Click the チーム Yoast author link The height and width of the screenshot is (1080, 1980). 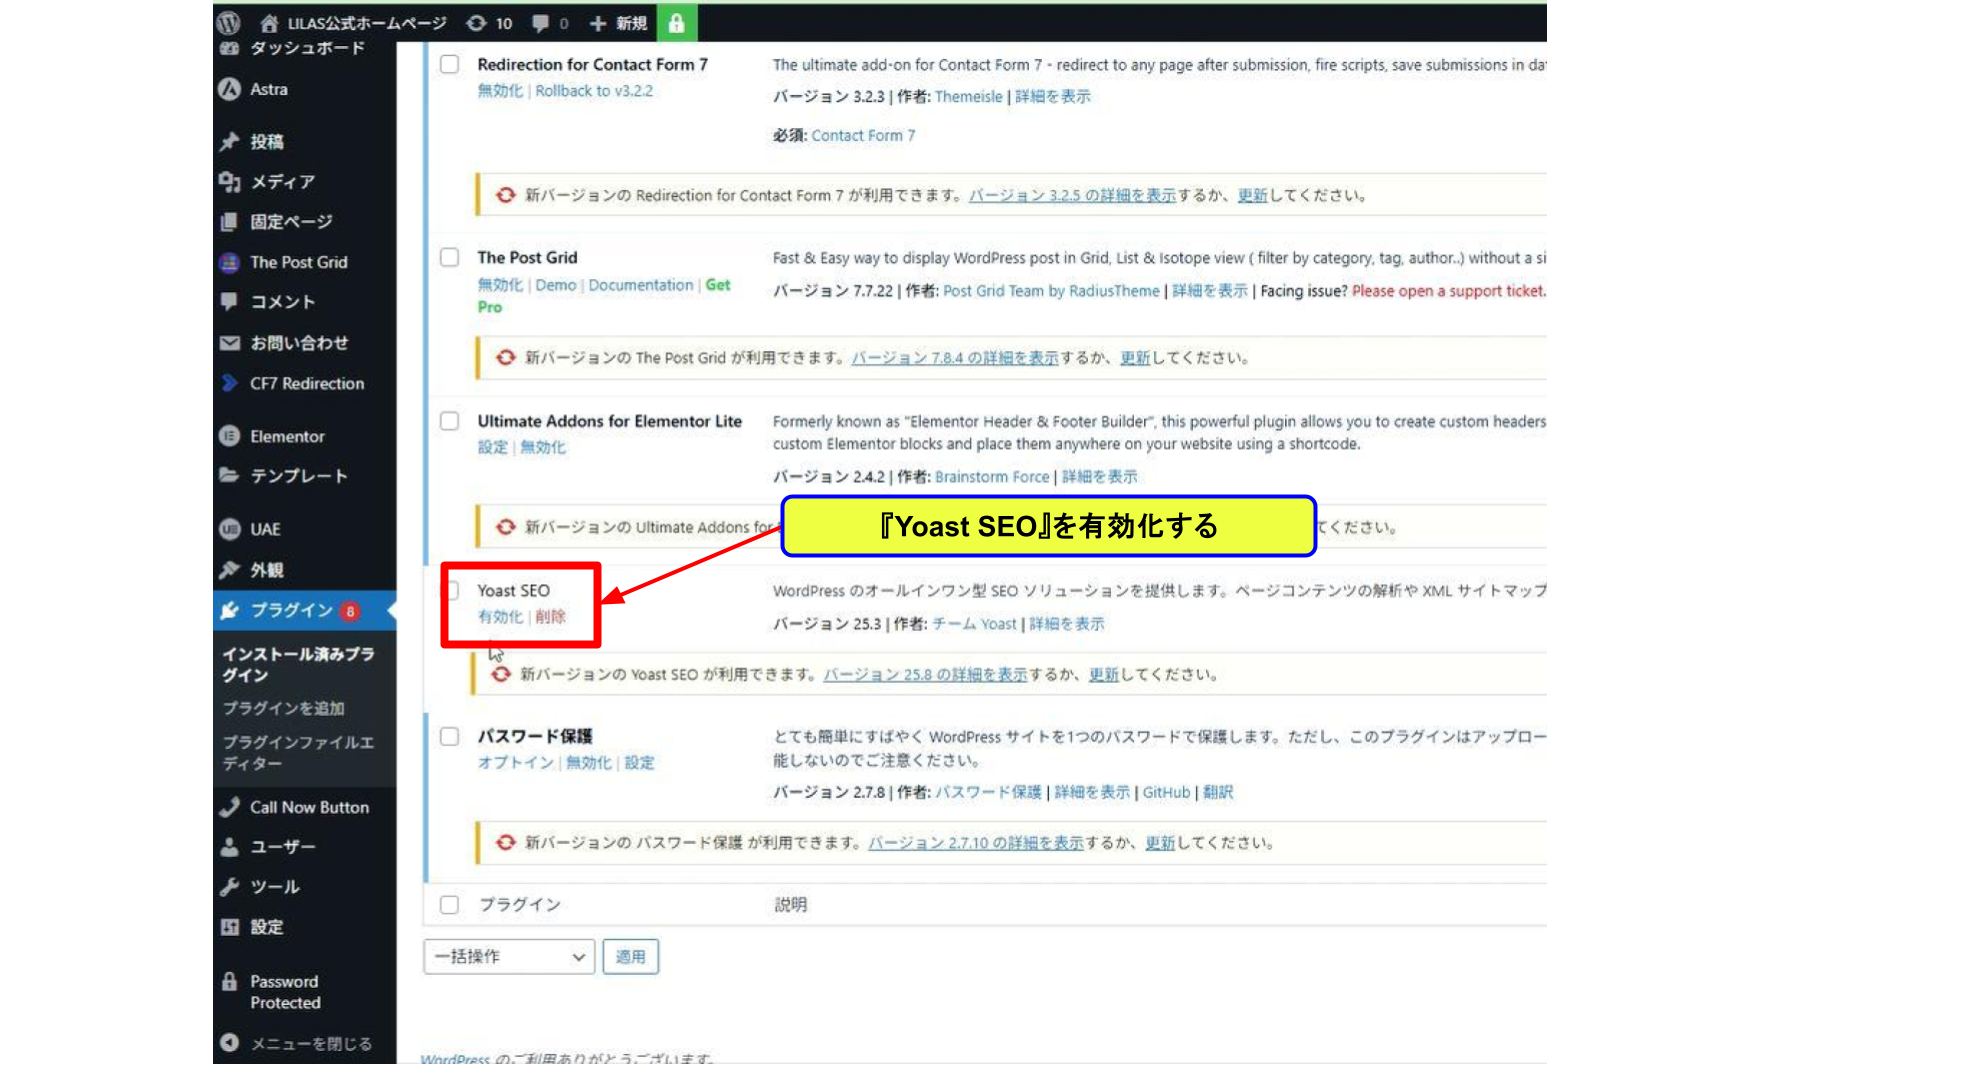coord(974,623)
